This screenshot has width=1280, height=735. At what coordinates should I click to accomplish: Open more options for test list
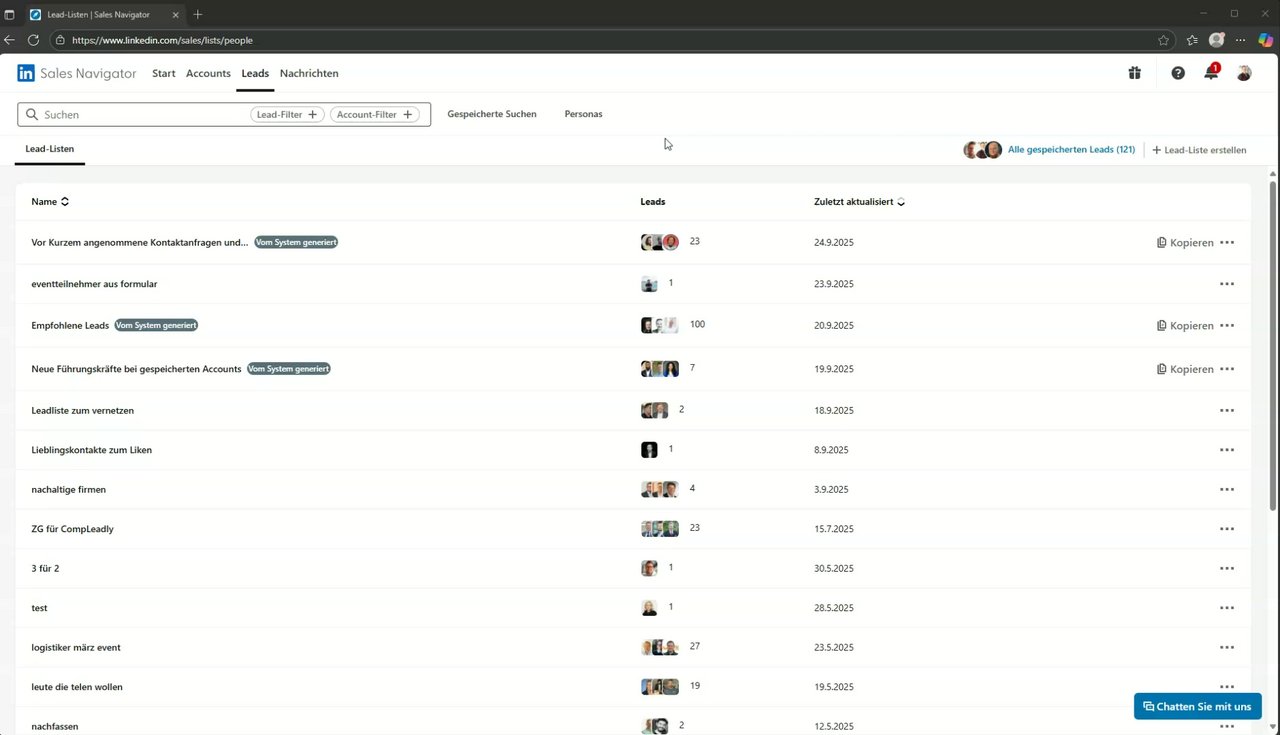click(1227, 608)
